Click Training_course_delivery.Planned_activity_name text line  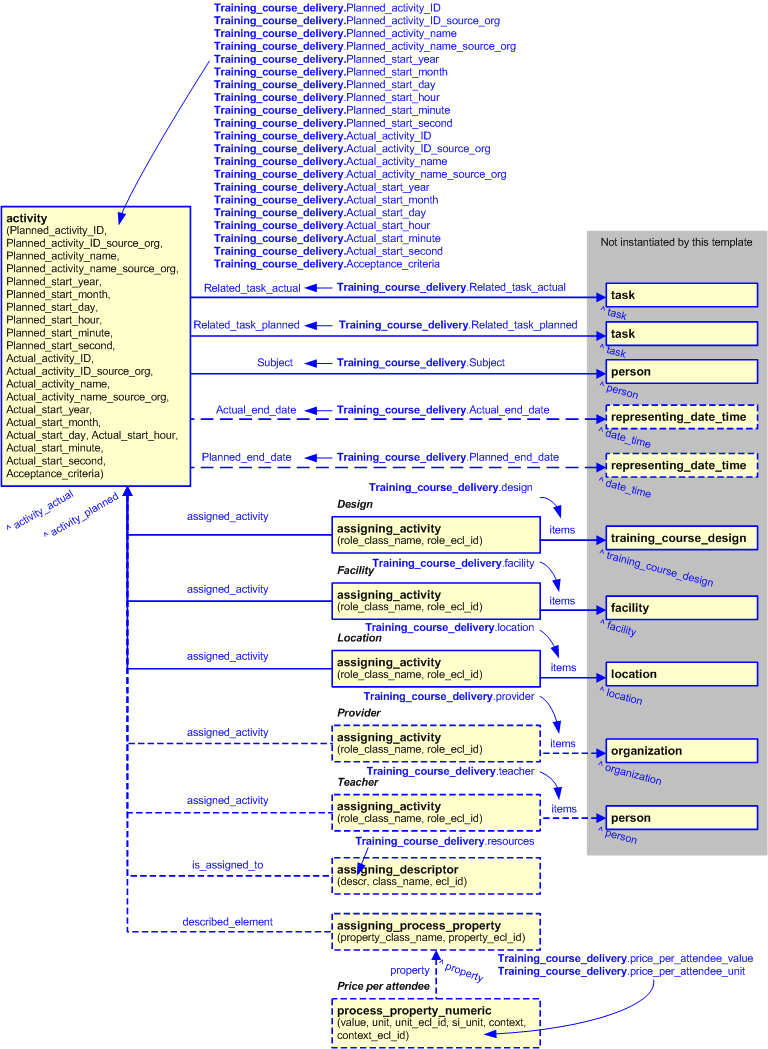tap(335, 33)
